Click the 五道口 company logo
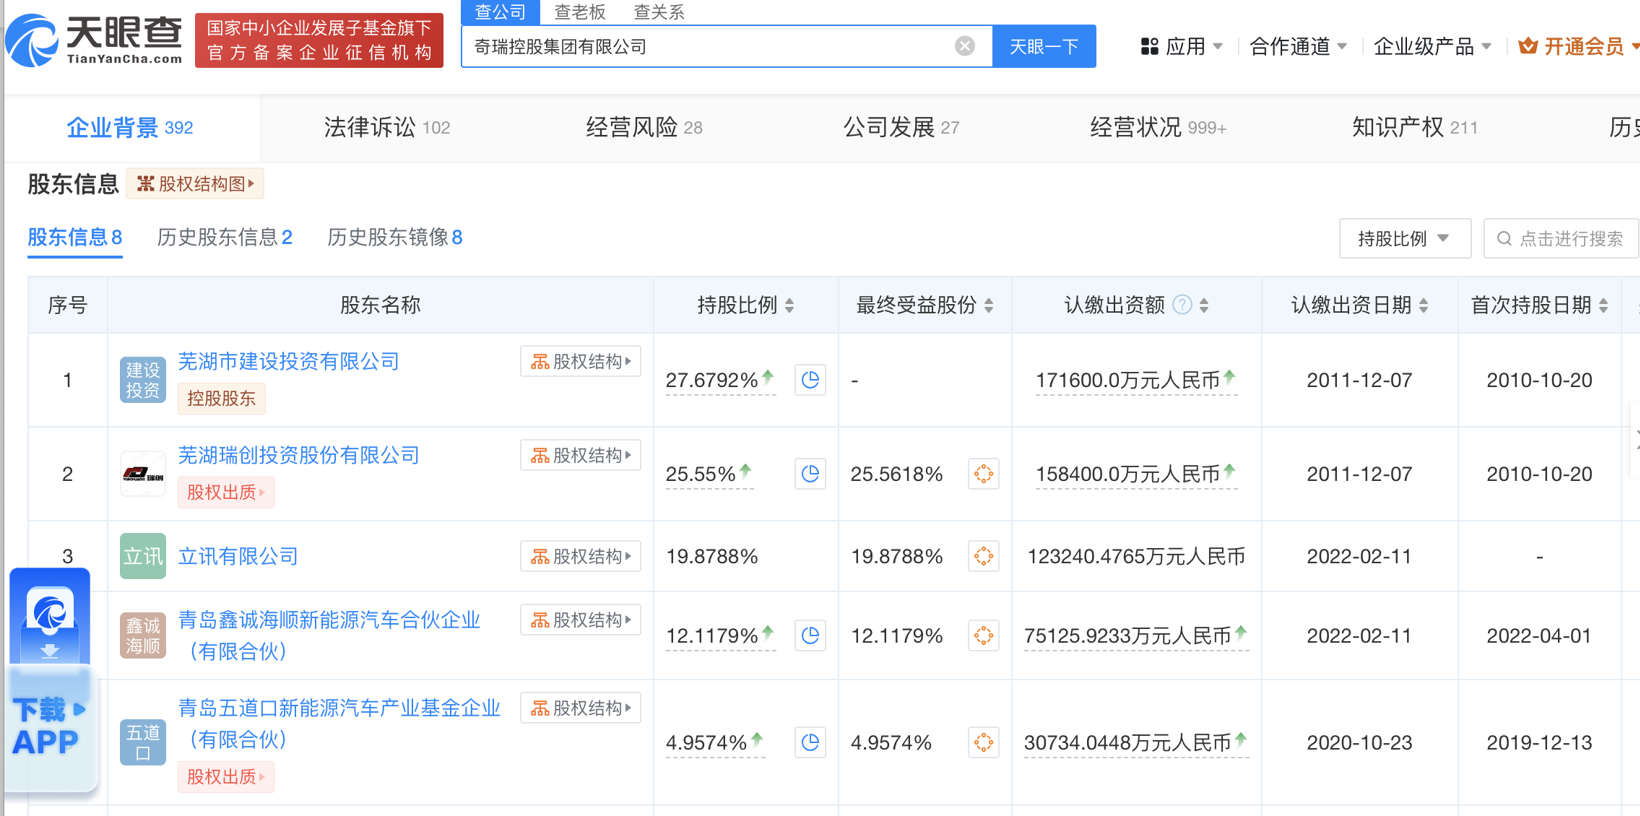 (x=142, y=742)
